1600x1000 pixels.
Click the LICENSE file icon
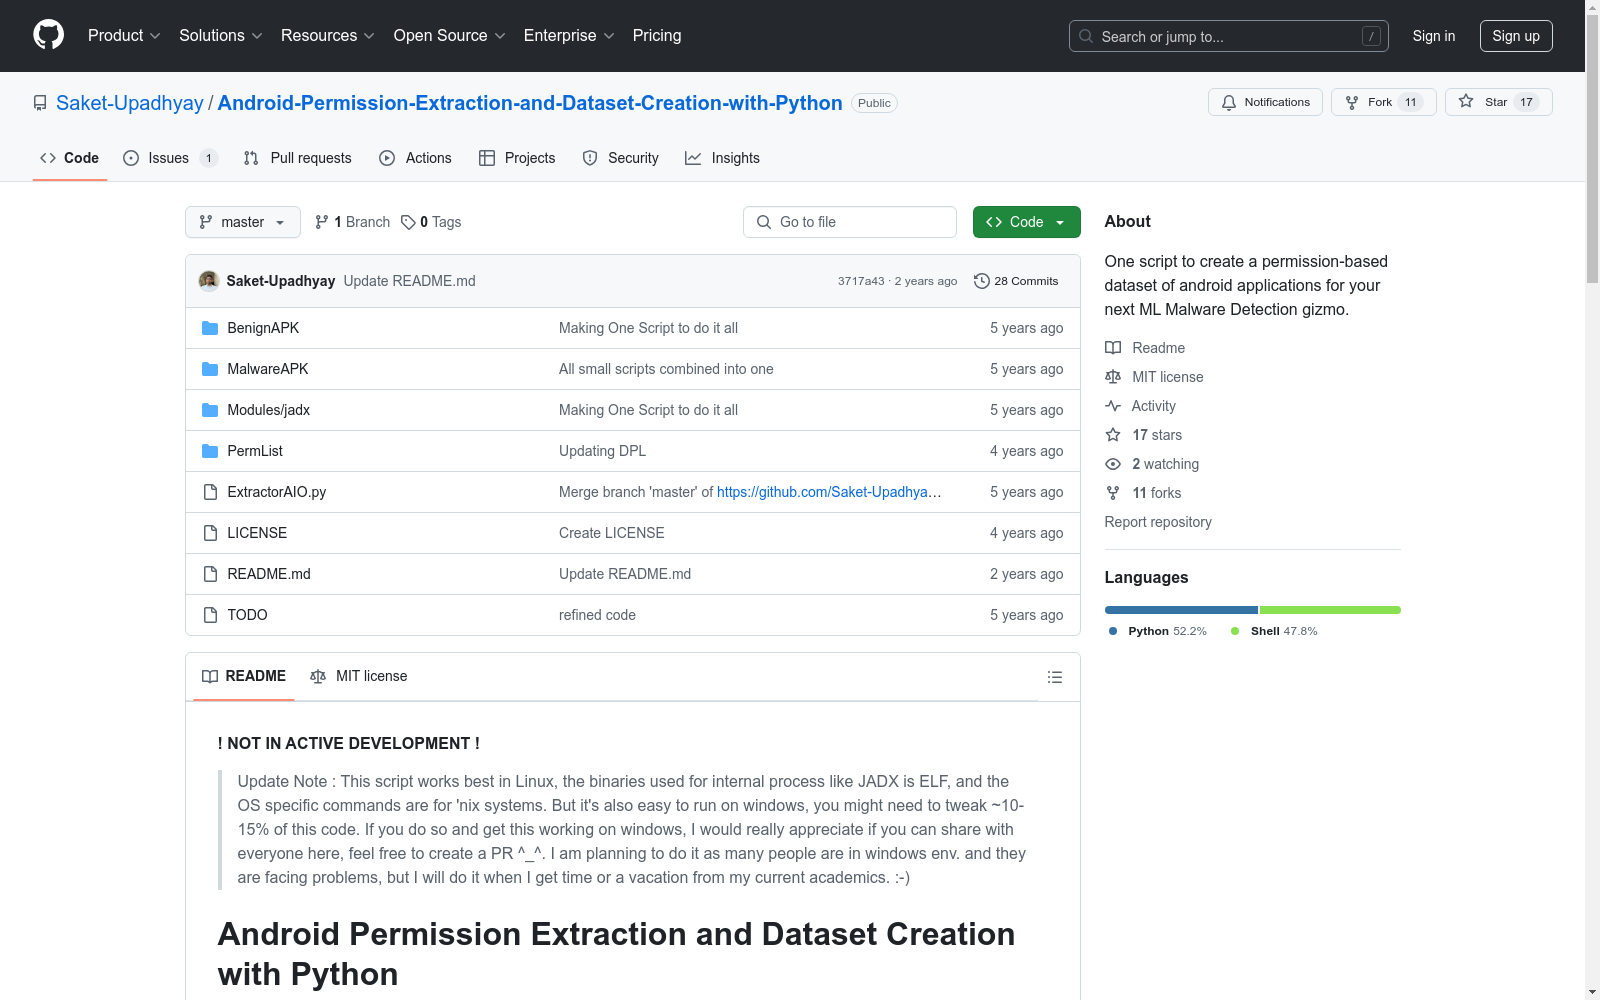[x=210, y=533]
